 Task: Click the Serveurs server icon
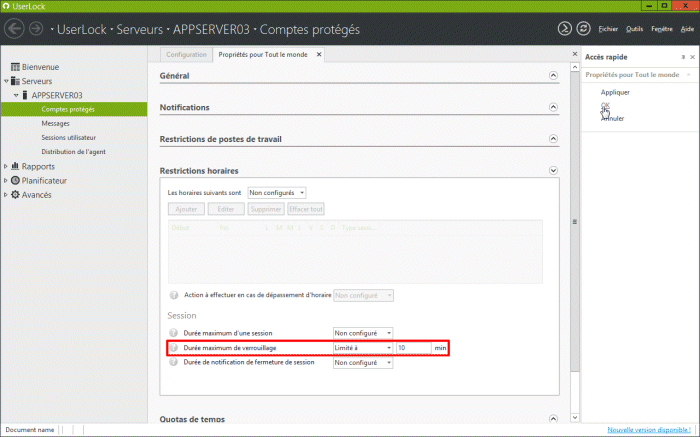15,81
